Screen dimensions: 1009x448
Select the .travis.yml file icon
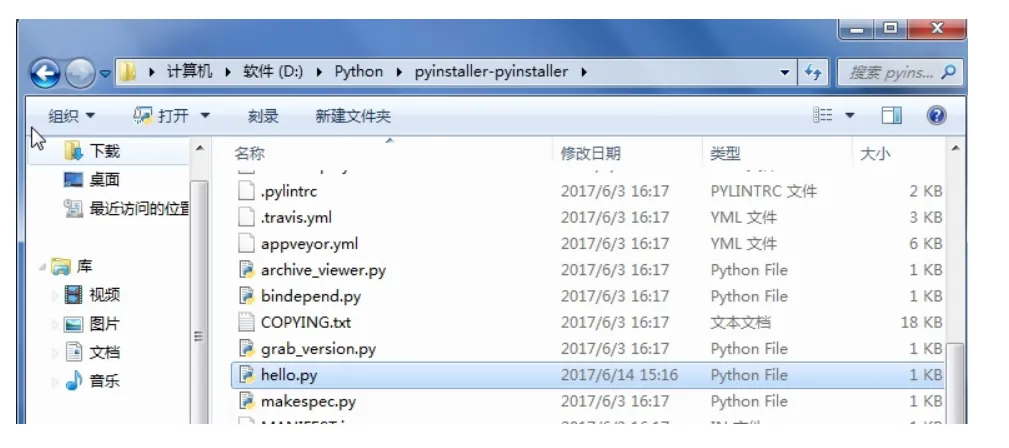coord(247,218)
